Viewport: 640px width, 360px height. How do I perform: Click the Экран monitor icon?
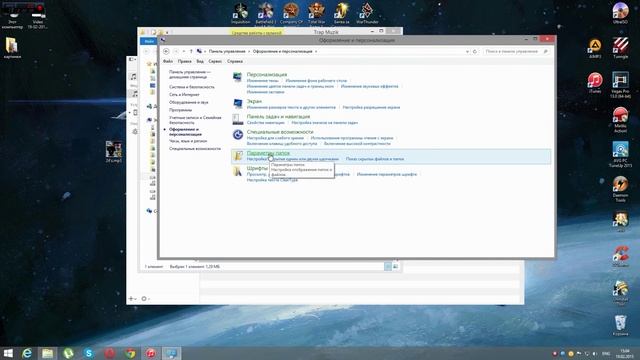[238, 104]
